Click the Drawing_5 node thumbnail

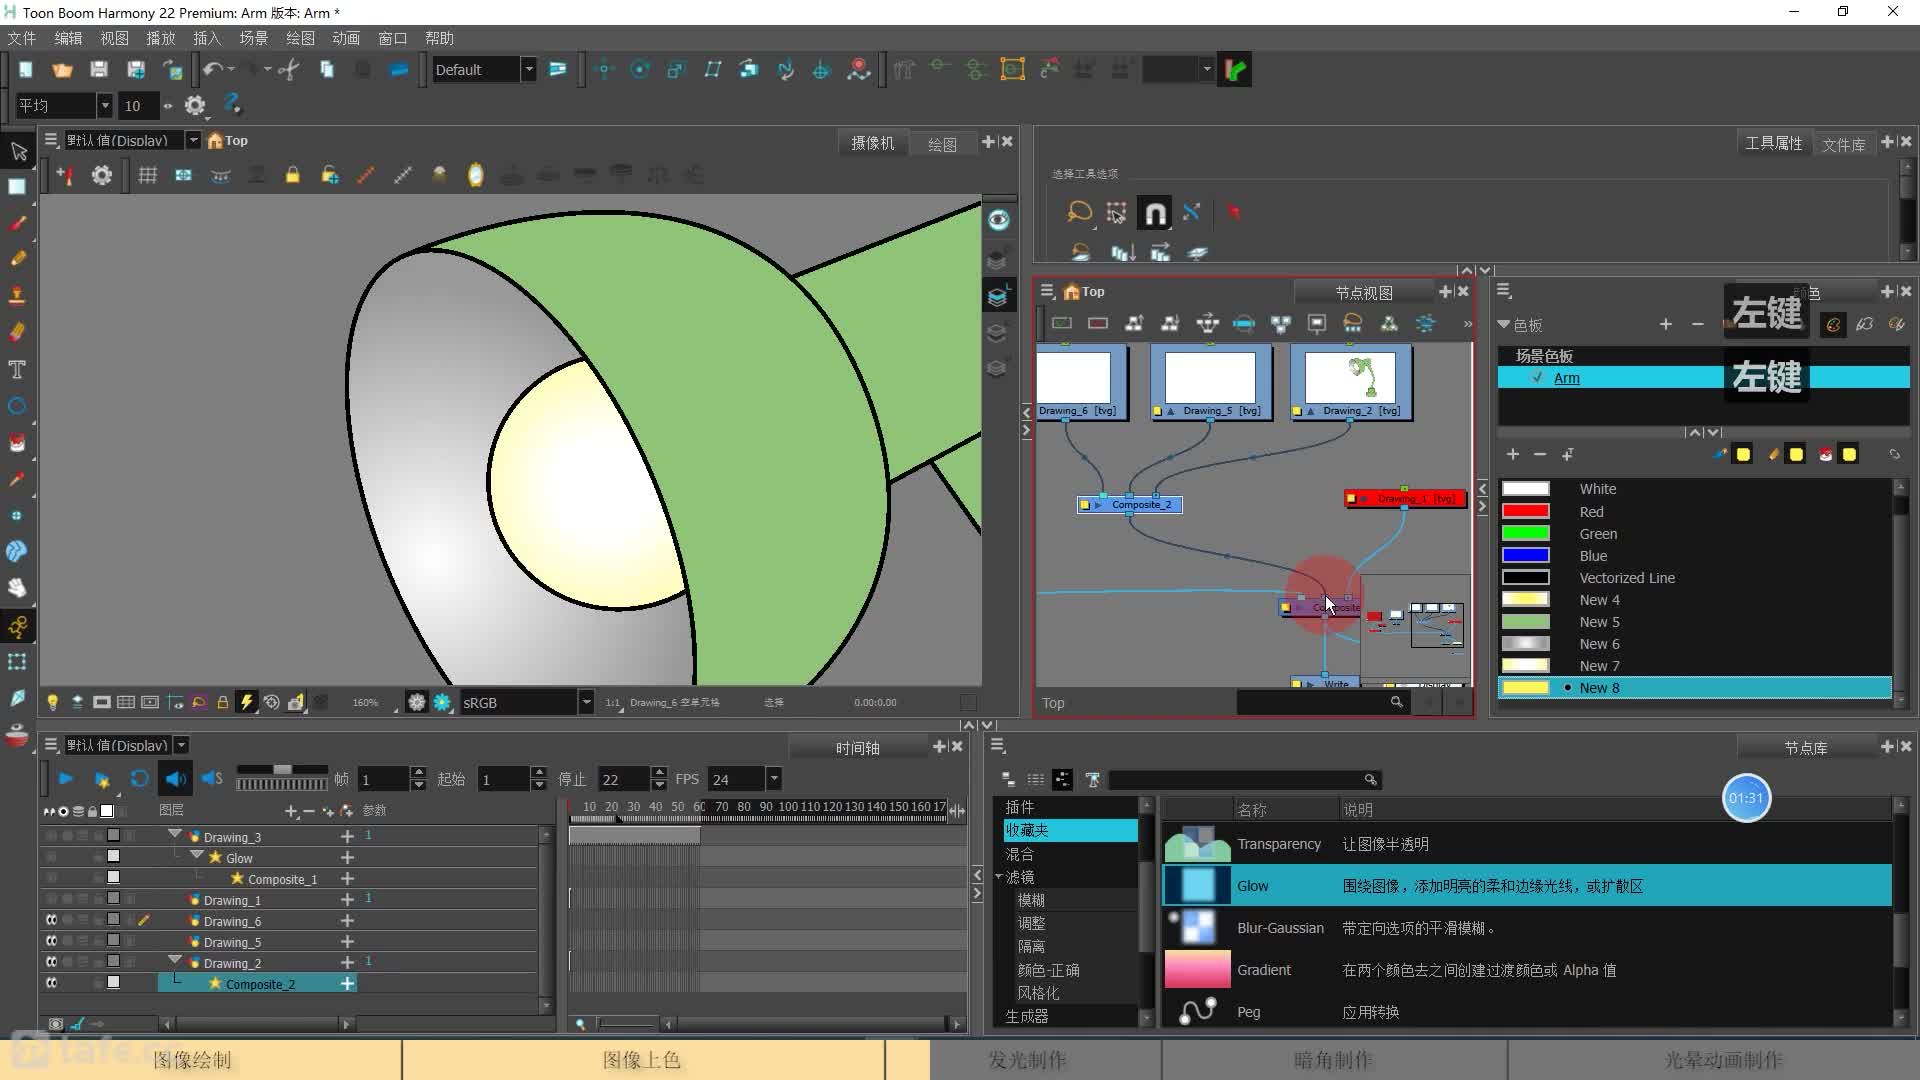(x=1210, y=377)
